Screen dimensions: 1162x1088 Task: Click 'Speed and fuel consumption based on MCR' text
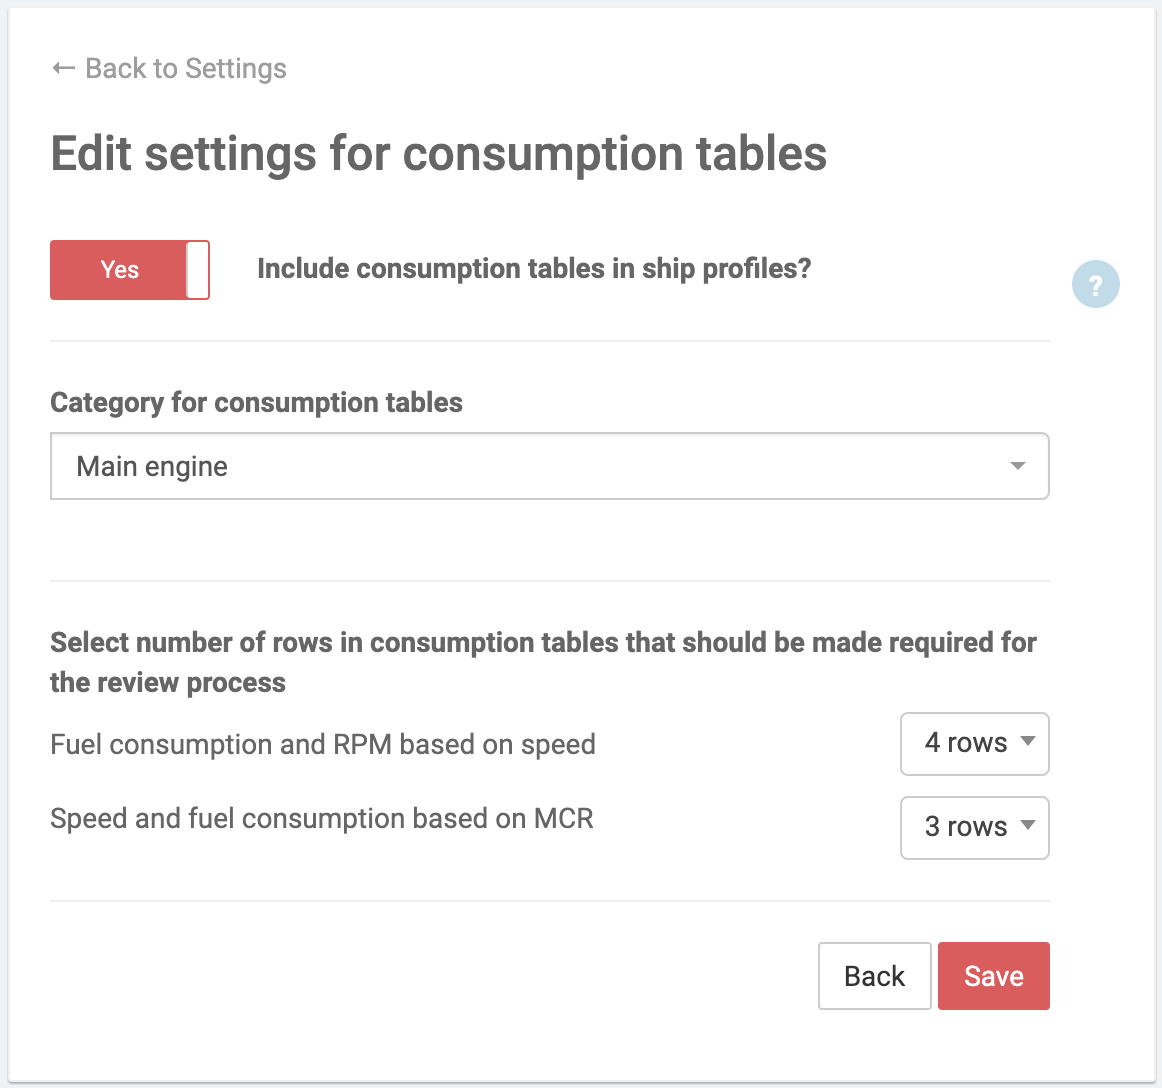pyautogui.click(x=322, y=819)
